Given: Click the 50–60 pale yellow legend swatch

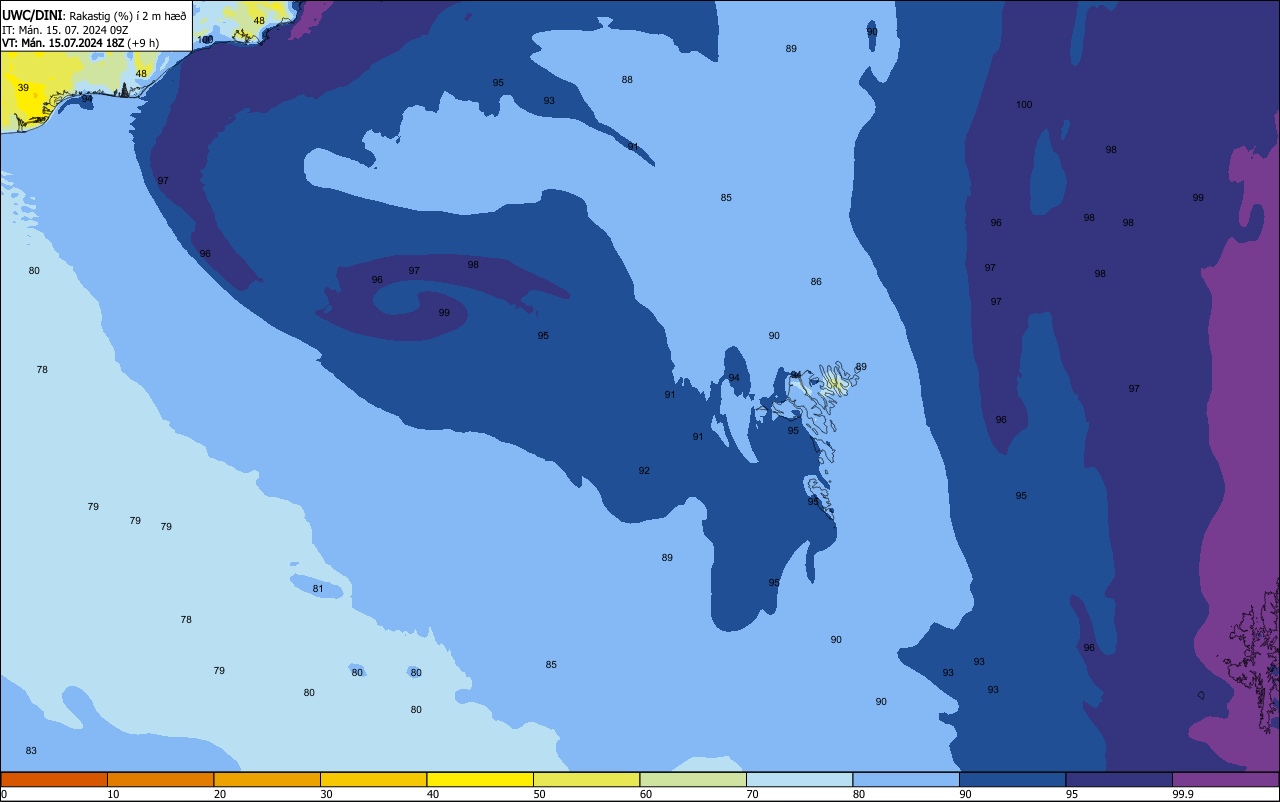Looking at the screenshot, I should [586, 779].
